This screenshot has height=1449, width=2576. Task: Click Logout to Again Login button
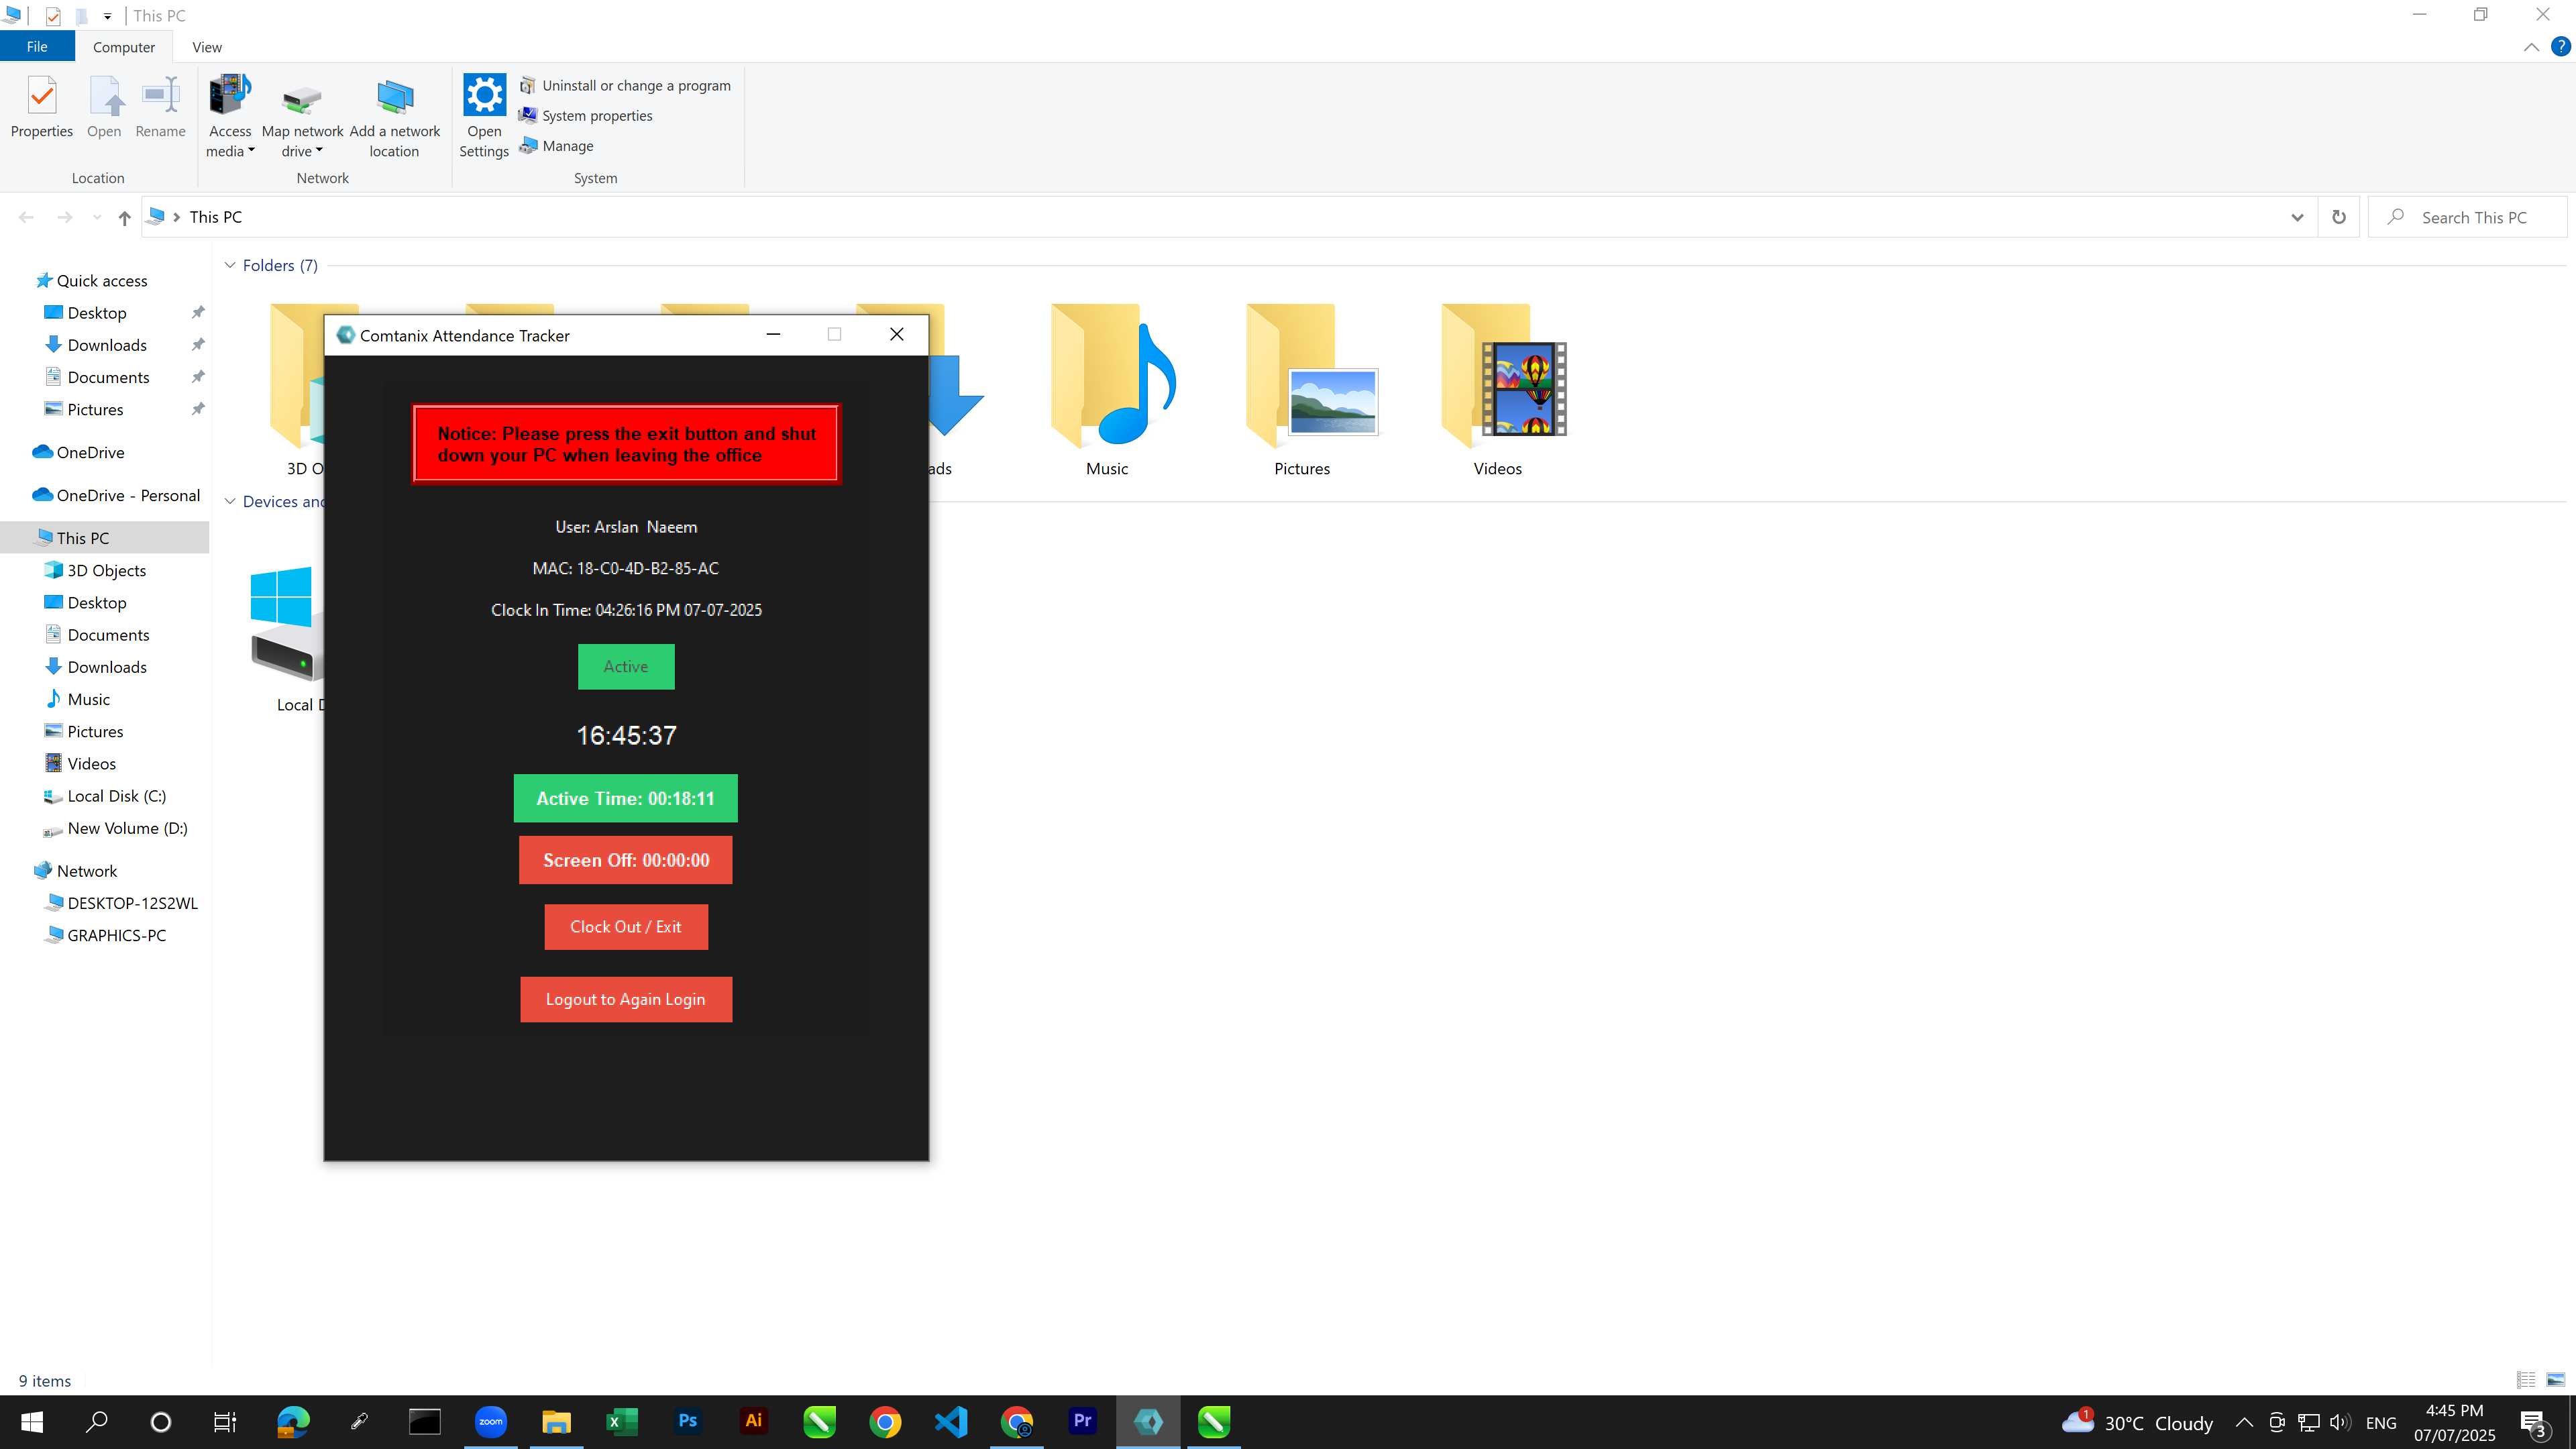click(x=626, y=999)
